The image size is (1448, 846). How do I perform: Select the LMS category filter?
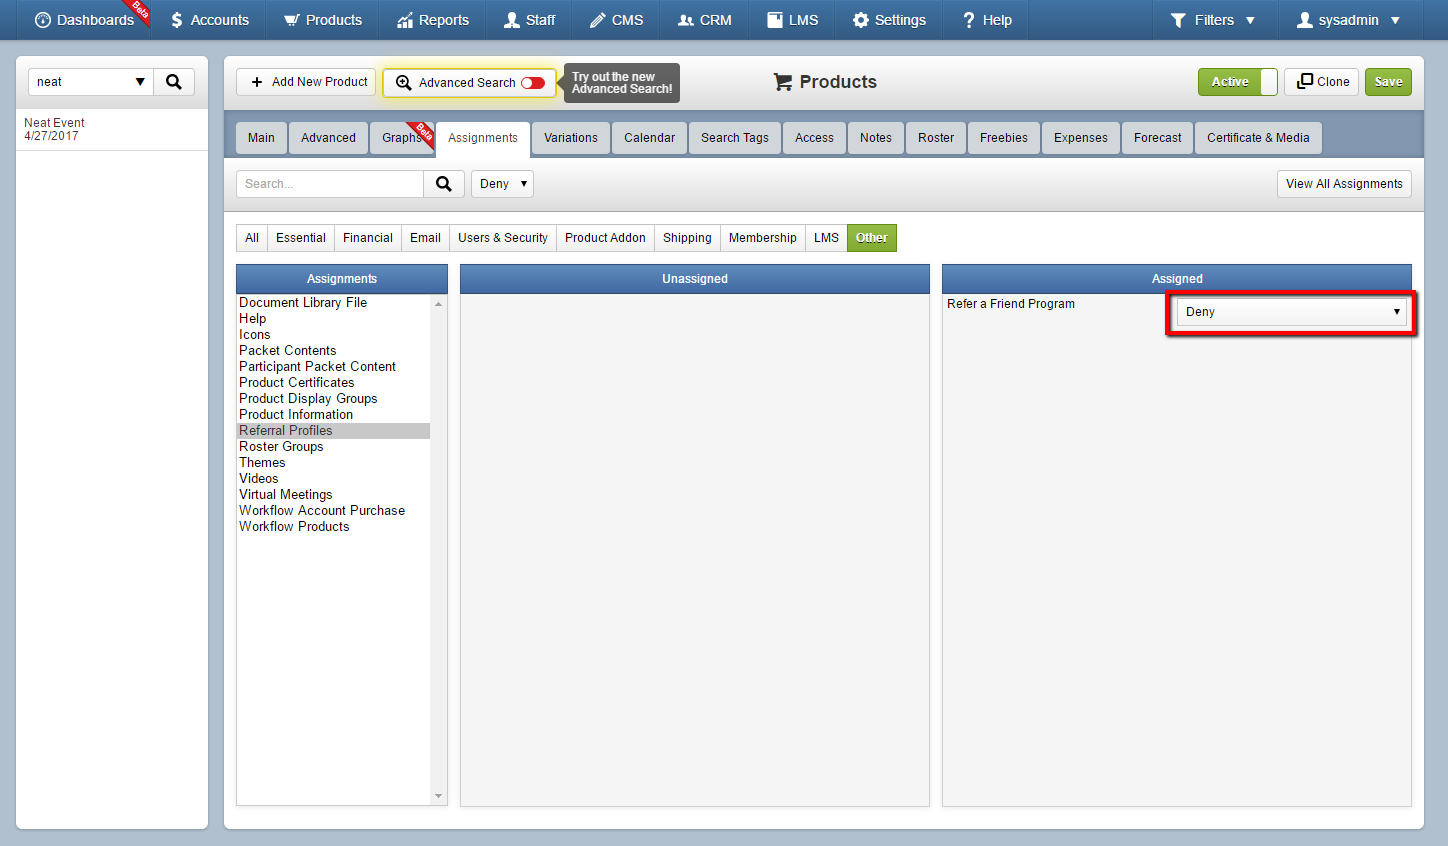click(x=826, y=238)
